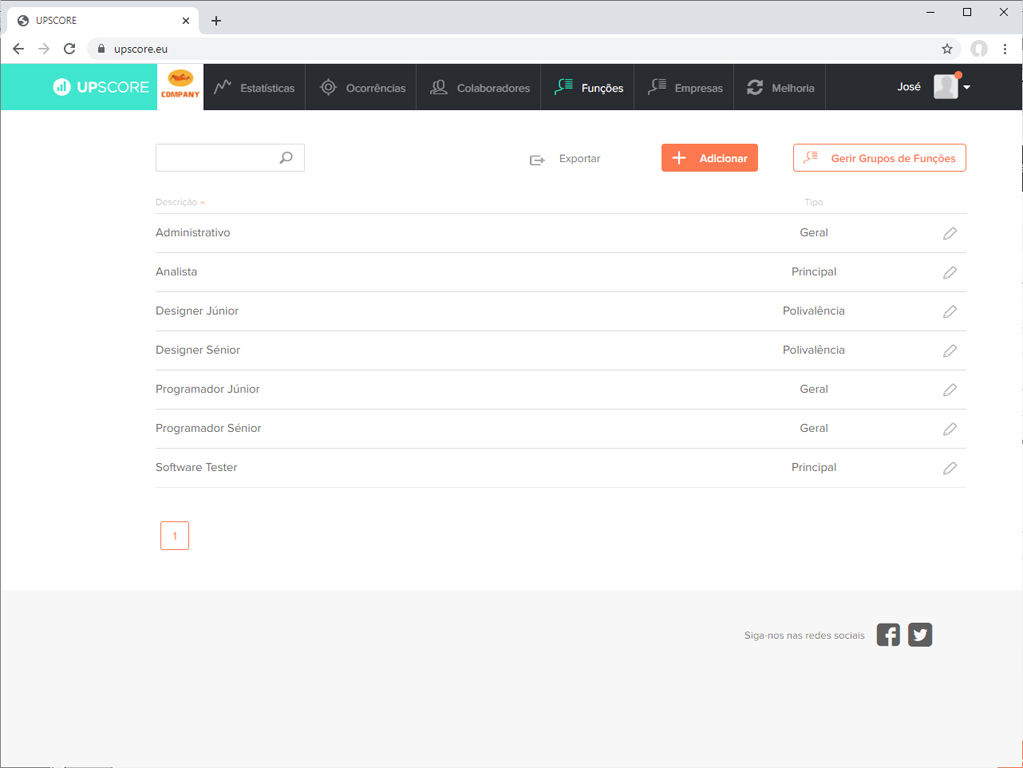The image size is (1023, 768).
Task: Select the Programador Júnior text
Action: [x=207, y=389]
